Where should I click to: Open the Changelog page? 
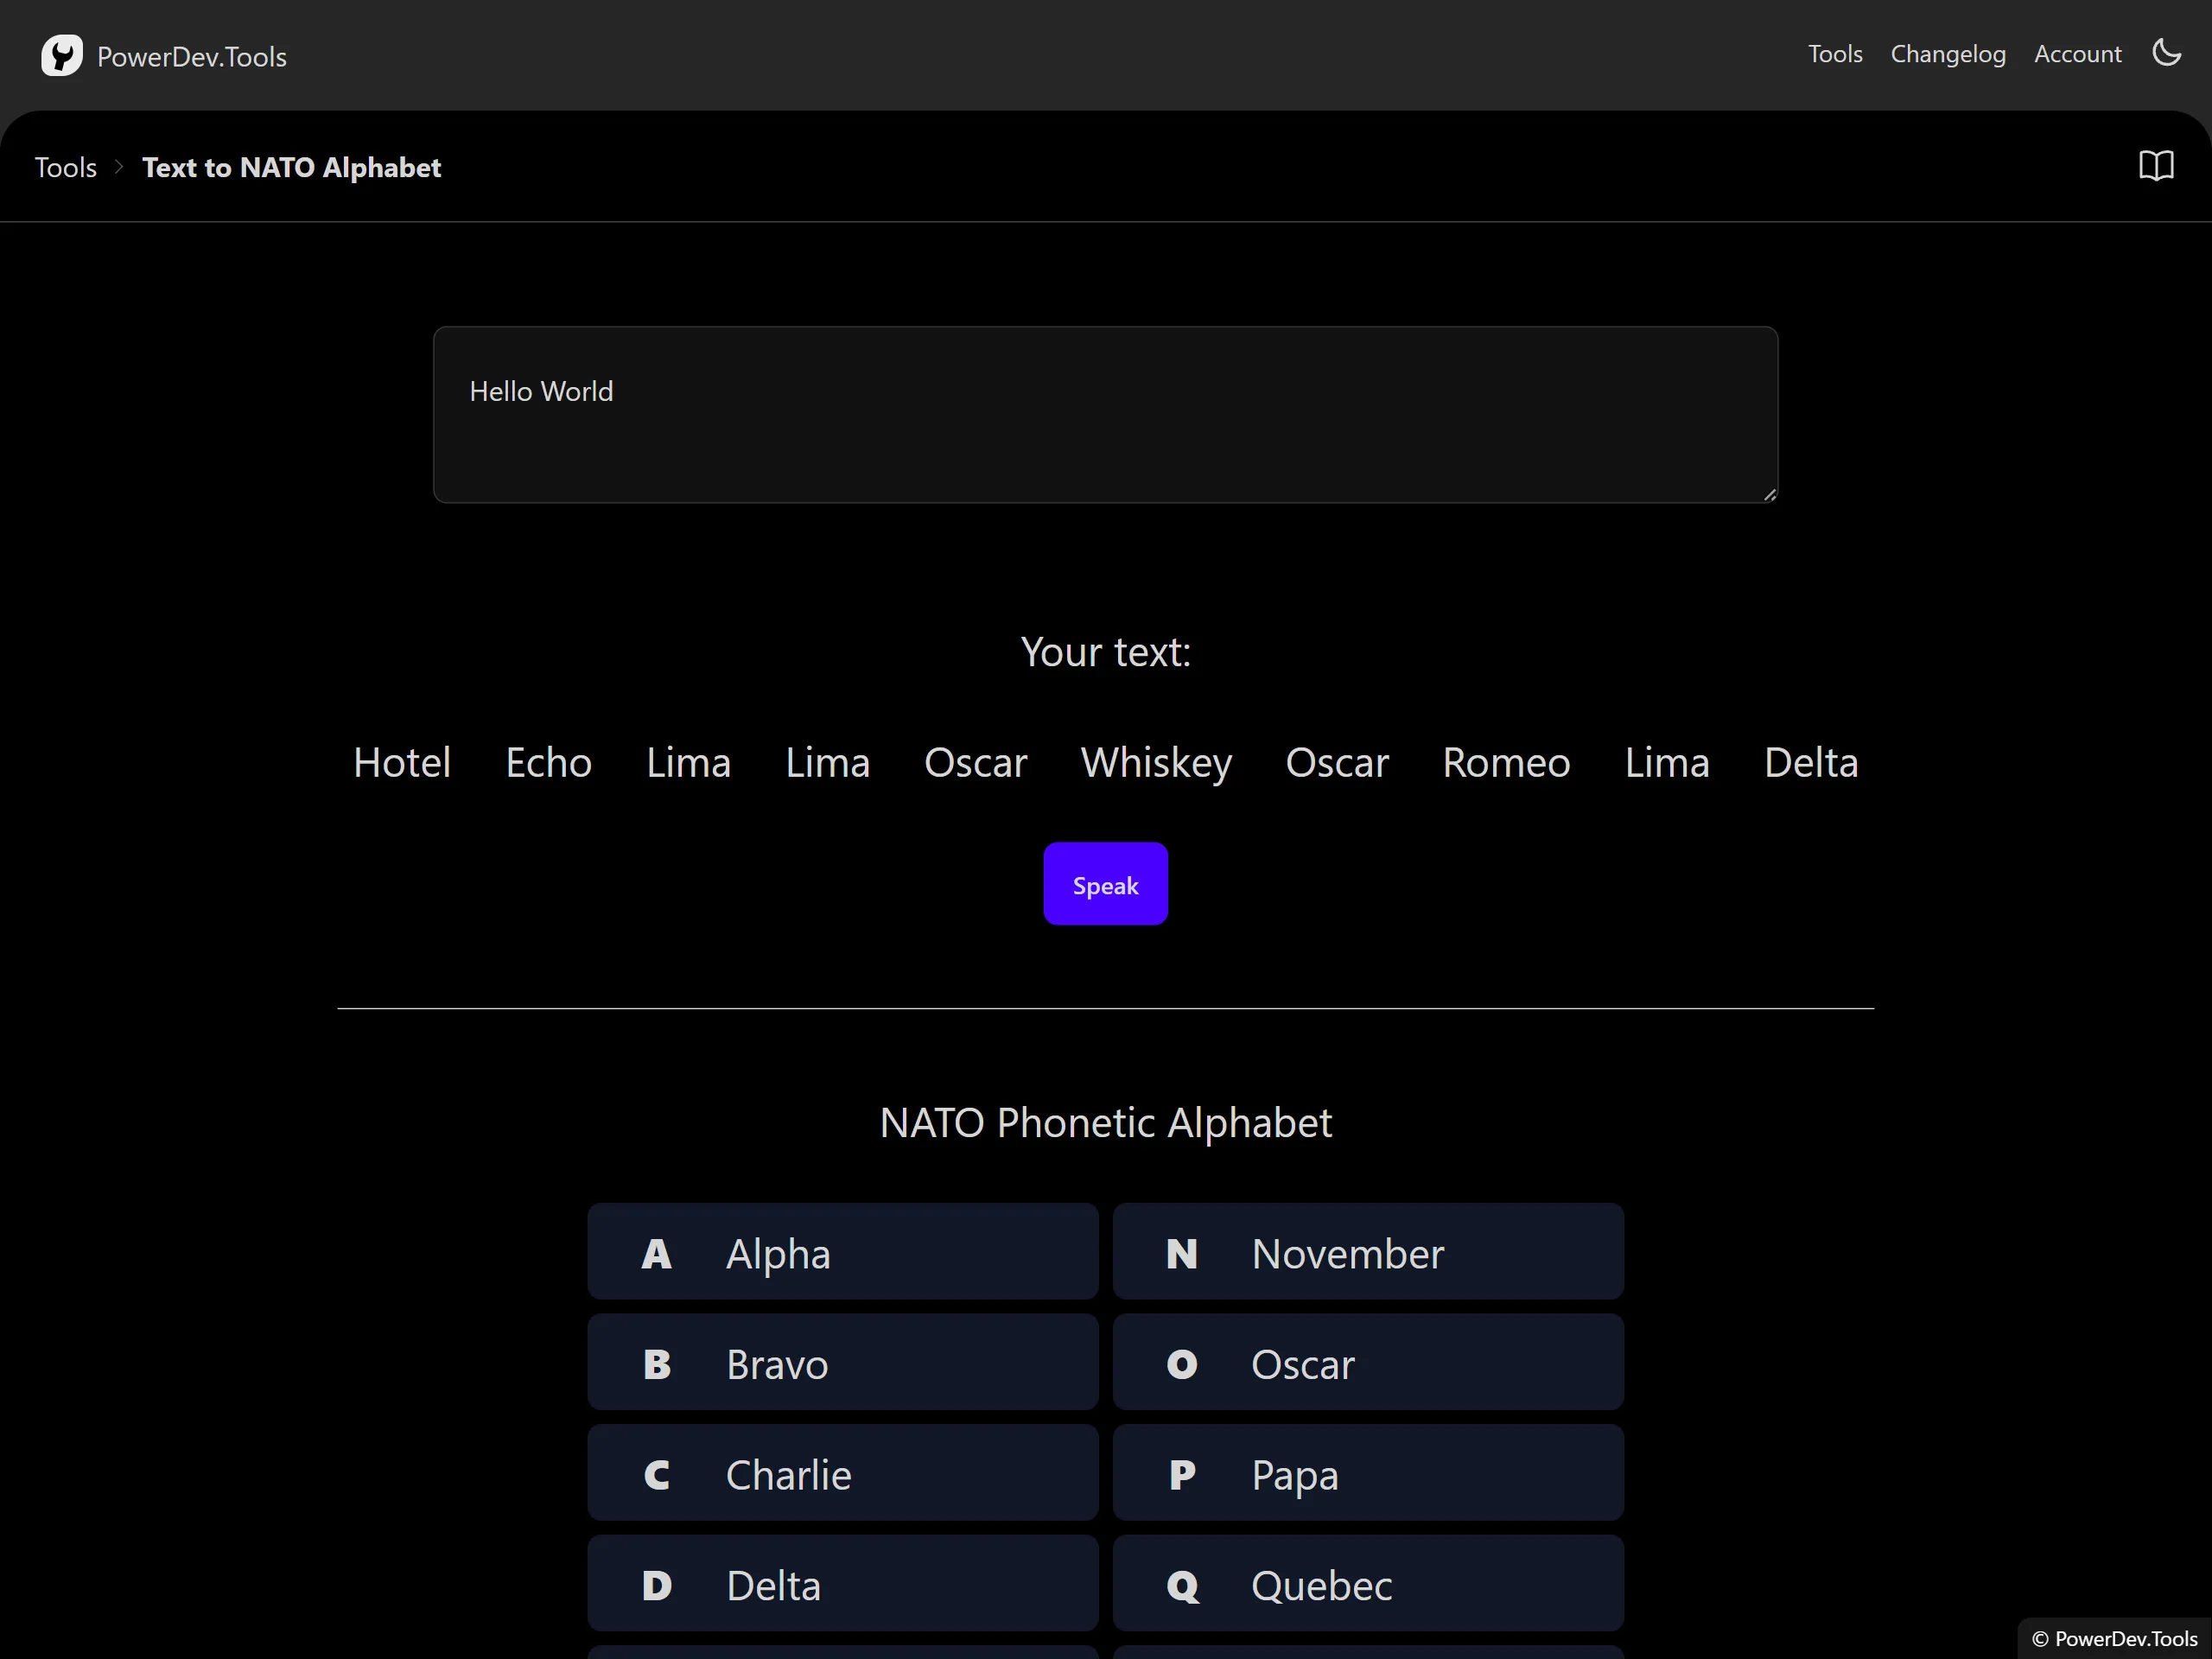[x=1947, y=54]
